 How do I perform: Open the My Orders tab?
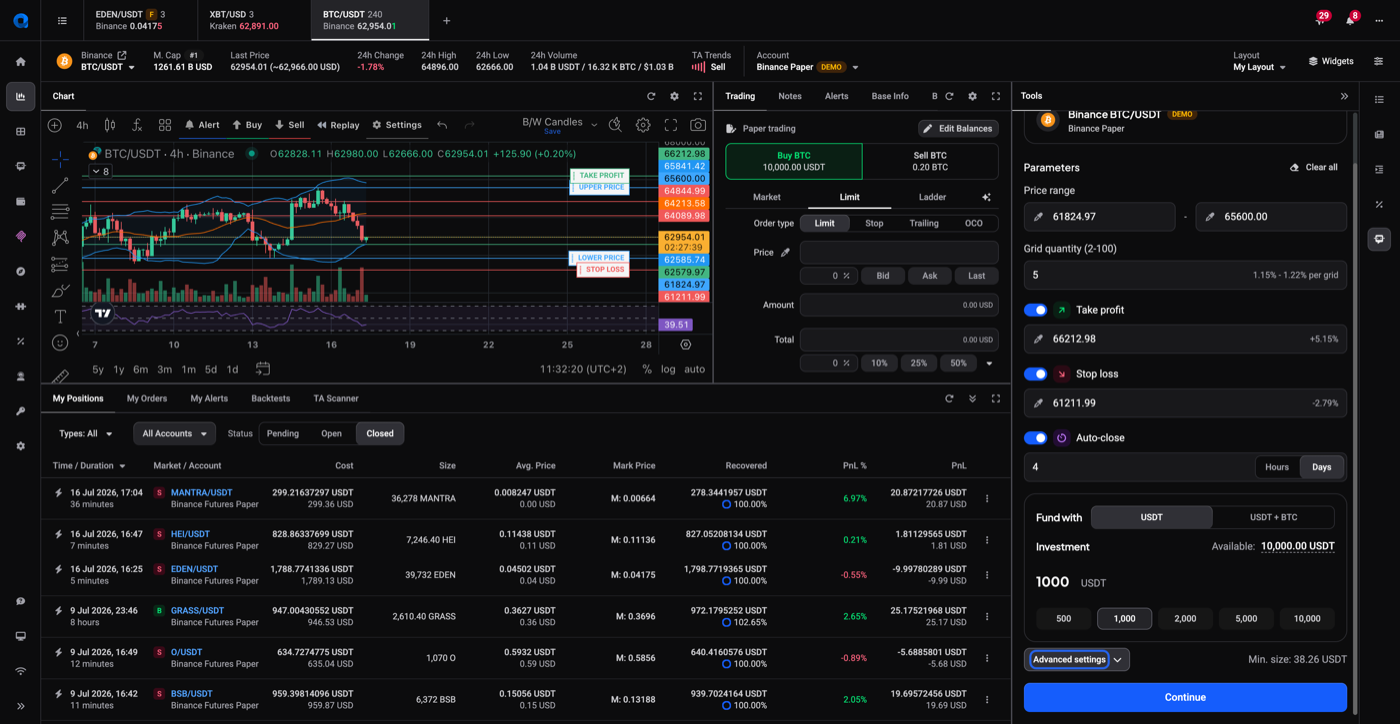pos(147,398)
